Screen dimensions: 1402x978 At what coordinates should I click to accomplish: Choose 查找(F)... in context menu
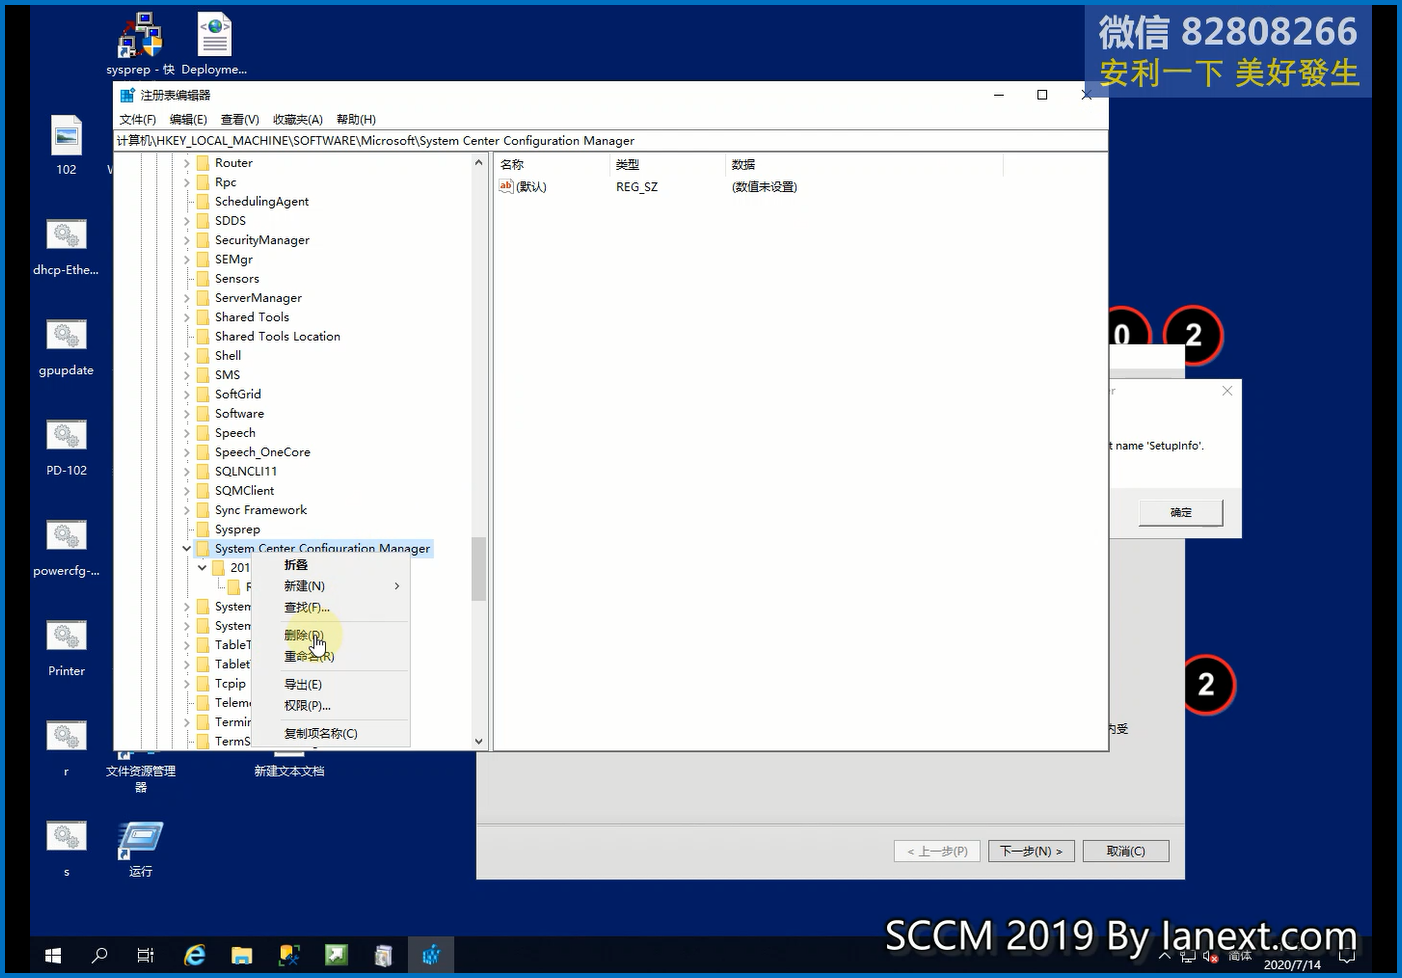[330, 607]
